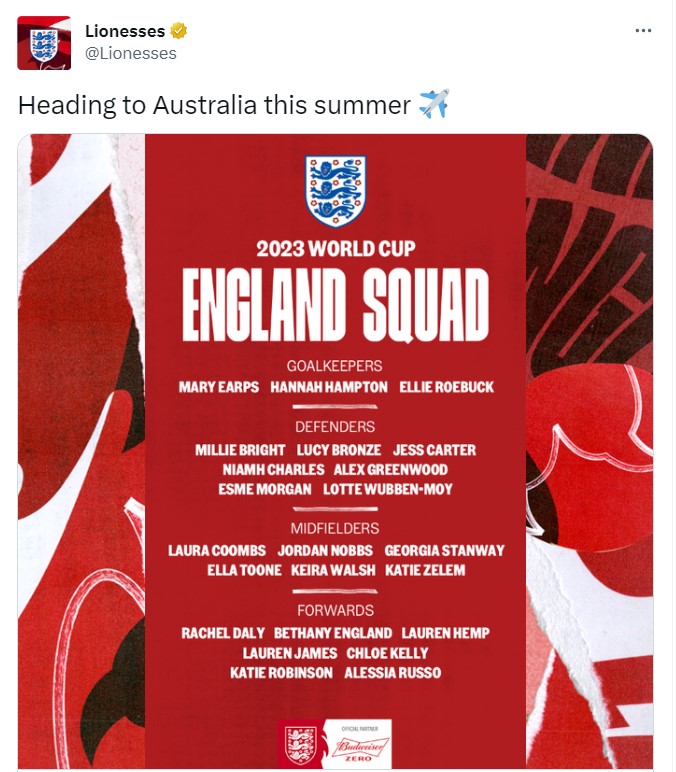Viewport: 676px width, 772px height.
Task: Click the airplane emoji in tweet
Action: pos(434,104)
